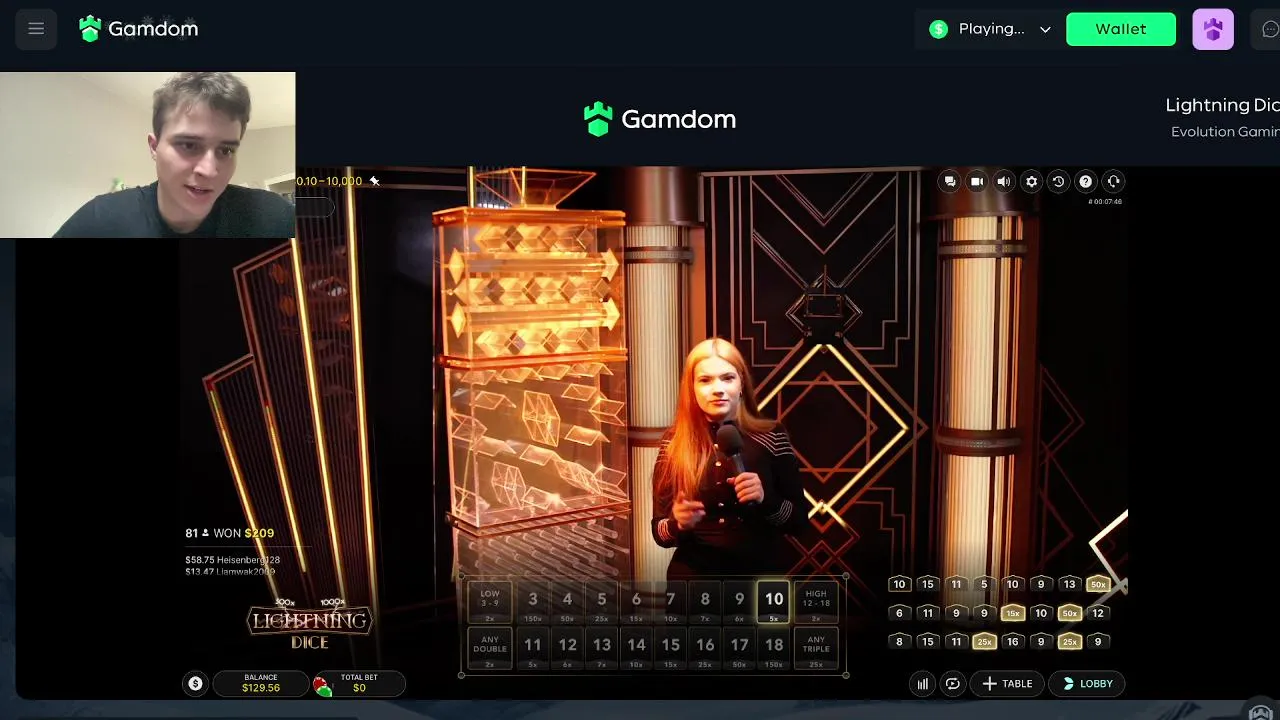Viewport: 1280px width, 720px height.
Task: Select the highlighted total 10 spot
Action: coord(774,602)
